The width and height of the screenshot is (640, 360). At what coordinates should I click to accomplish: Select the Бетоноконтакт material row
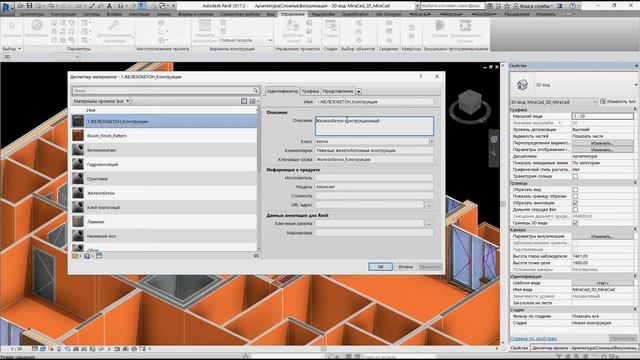[x=164, y=150]
